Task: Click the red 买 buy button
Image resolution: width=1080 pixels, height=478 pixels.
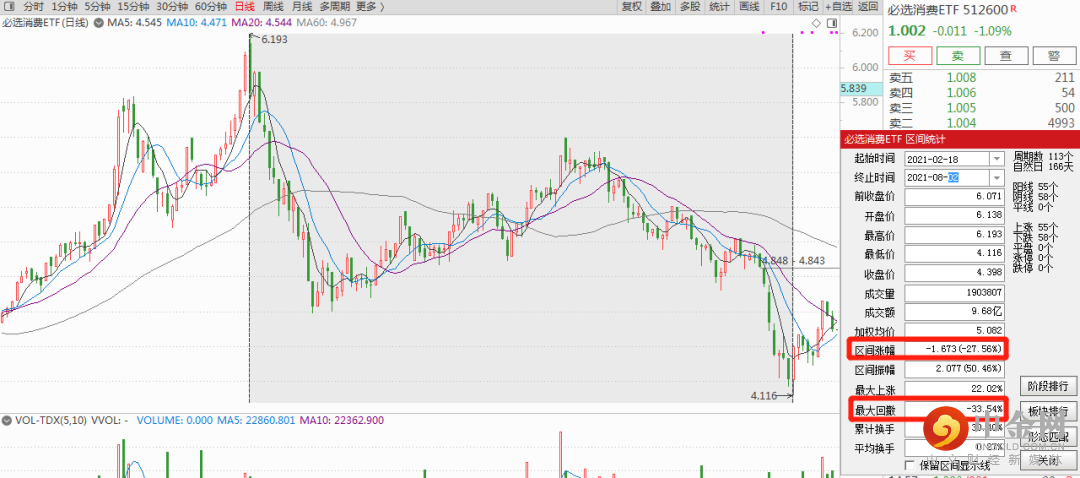Action: point(910,56)
